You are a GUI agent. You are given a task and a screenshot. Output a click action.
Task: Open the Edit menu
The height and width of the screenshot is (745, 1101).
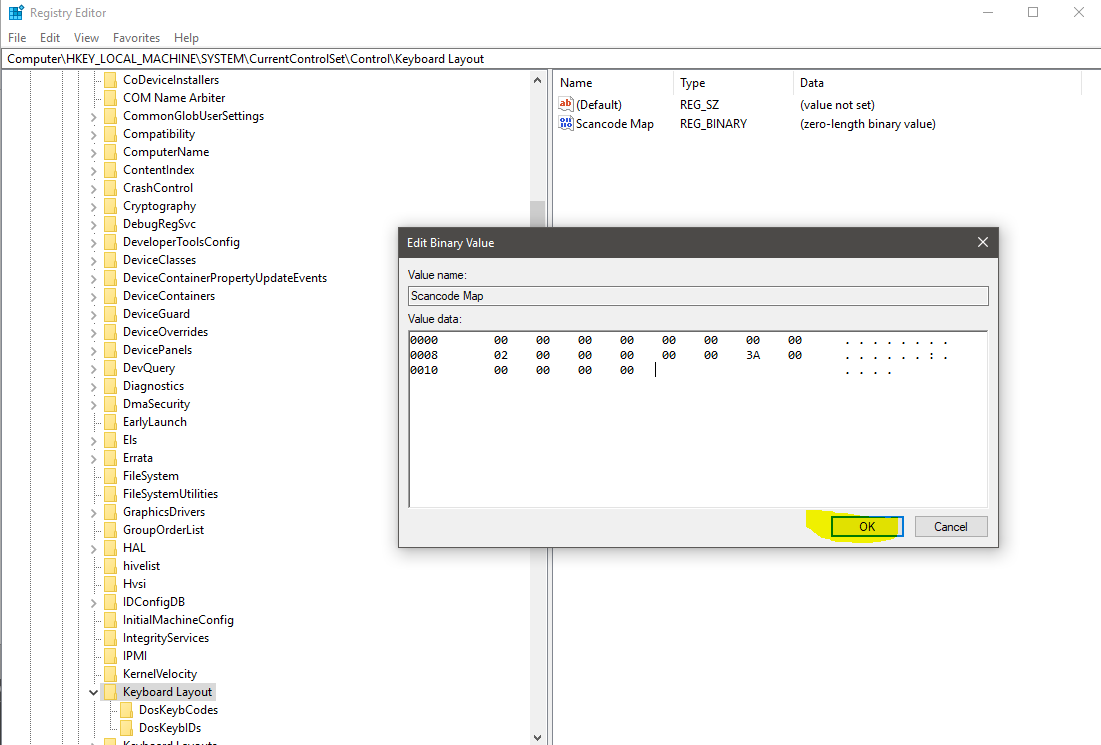tap(49, 37)
